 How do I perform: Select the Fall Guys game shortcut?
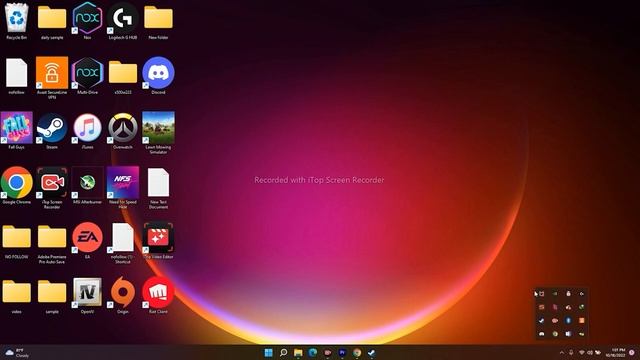16,131
